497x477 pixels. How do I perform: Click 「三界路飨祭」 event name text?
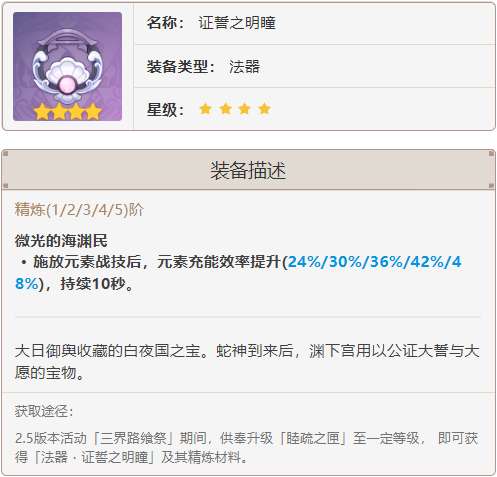click(x=133, y=438)
